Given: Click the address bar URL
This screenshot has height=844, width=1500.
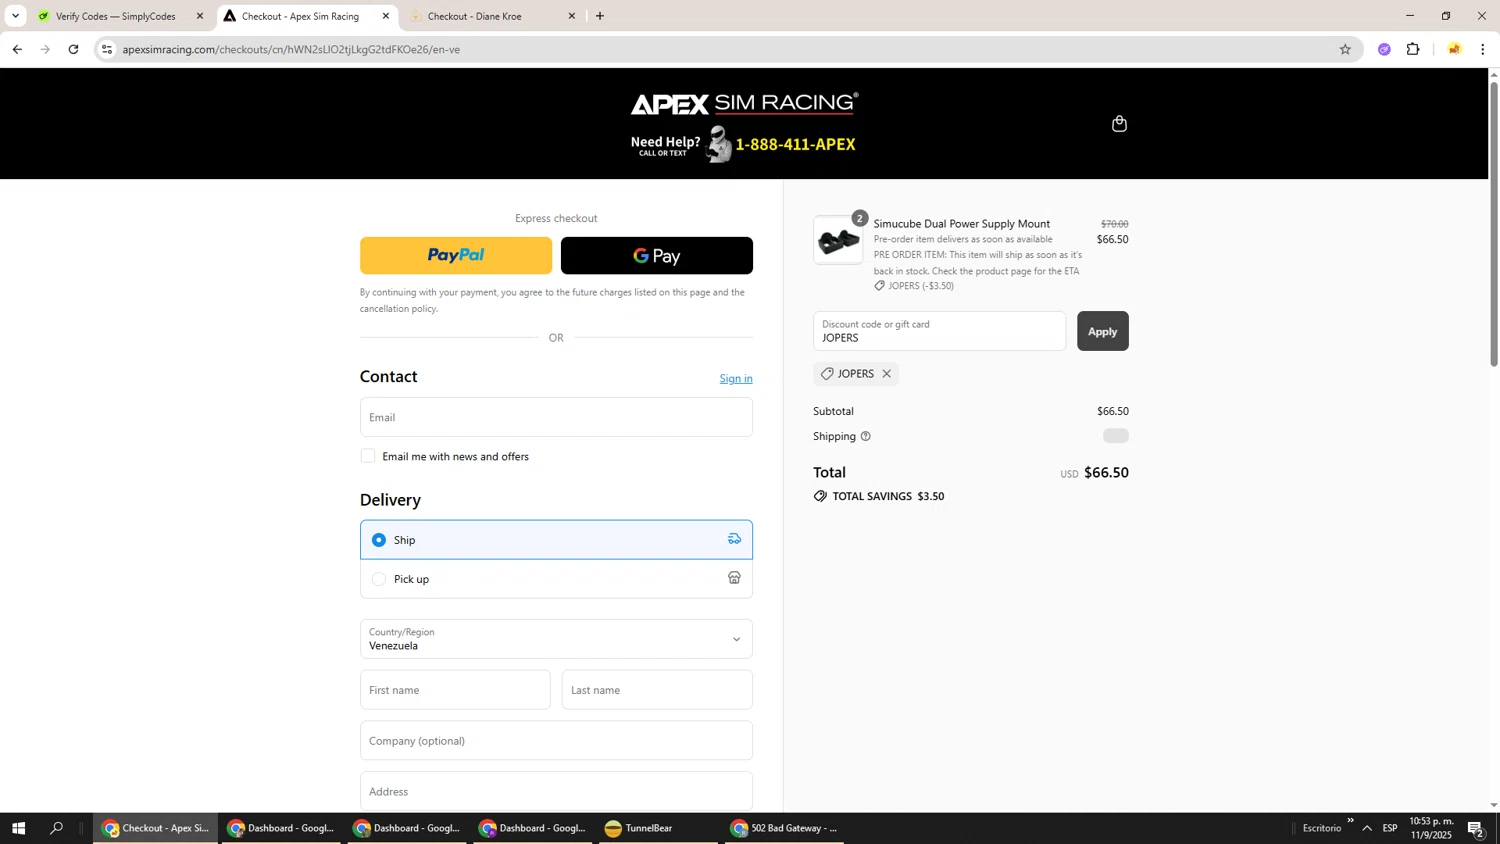Looking at the screenshot, I should [x=291, y=49].
